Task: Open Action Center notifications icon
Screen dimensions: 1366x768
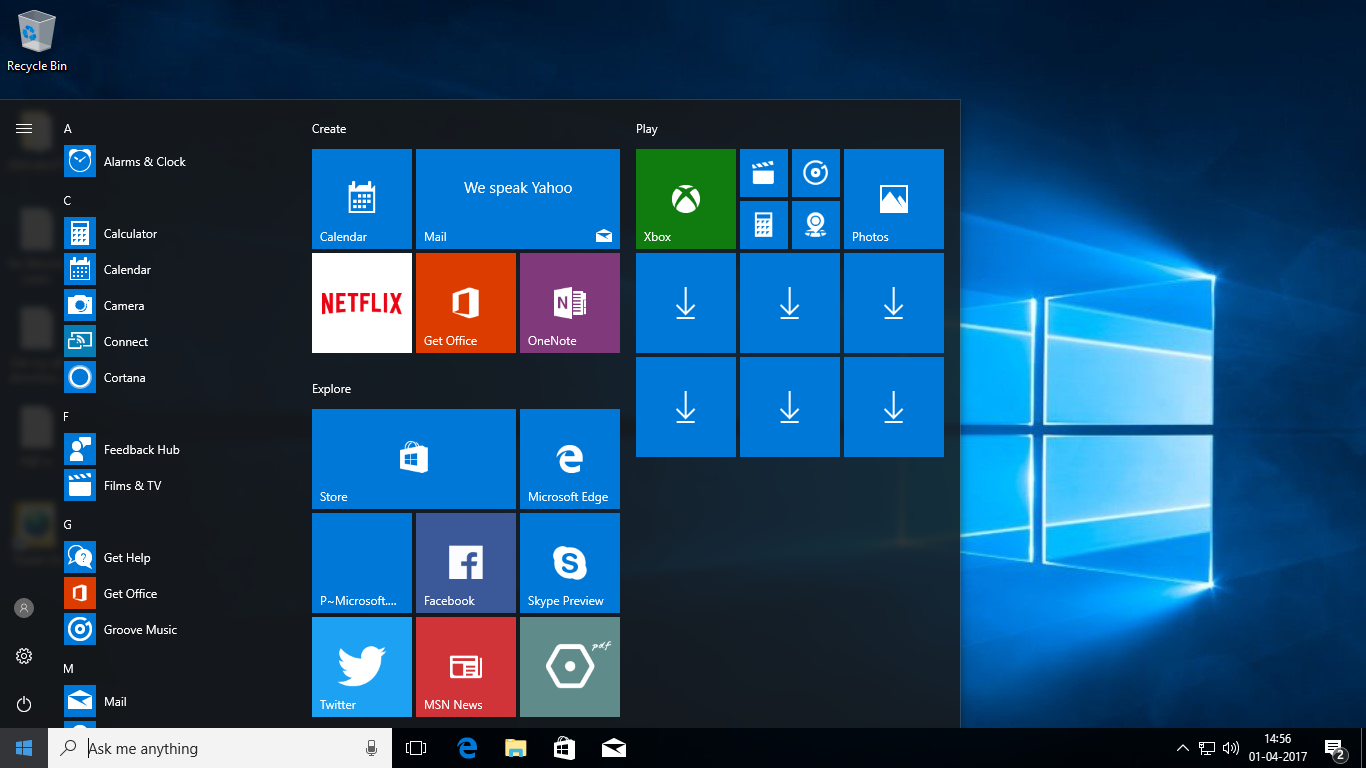Action: pyautogui.click(x=1335, y=748)
